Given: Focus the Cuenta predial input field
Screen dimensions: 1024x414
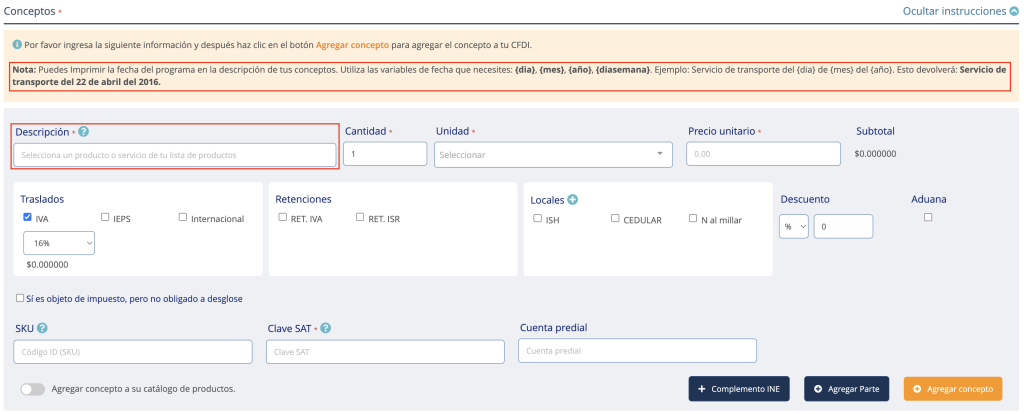Looking at the screenshot, I should click(637, 351).
